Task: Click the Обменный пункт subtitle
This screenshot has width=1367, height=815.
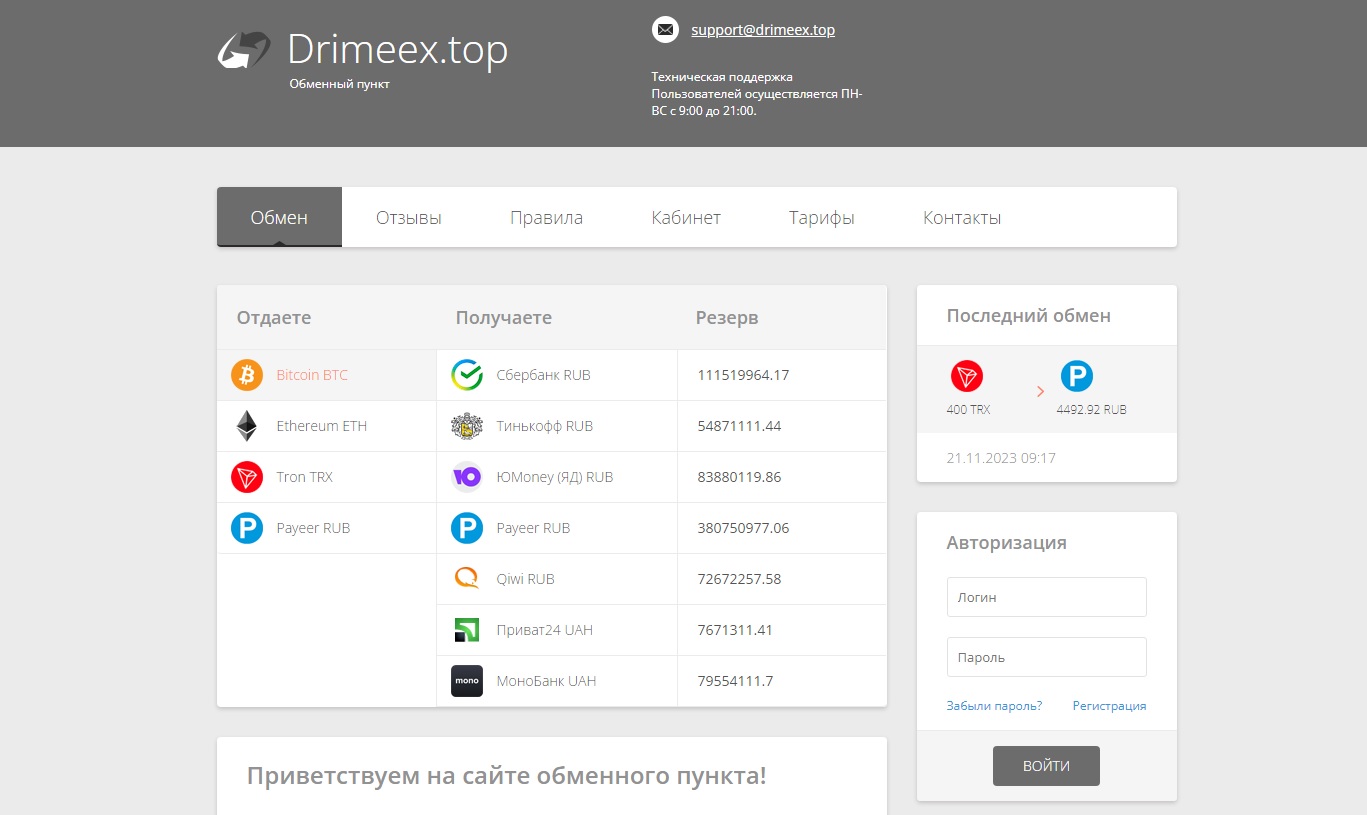Action: coord(339,84)
